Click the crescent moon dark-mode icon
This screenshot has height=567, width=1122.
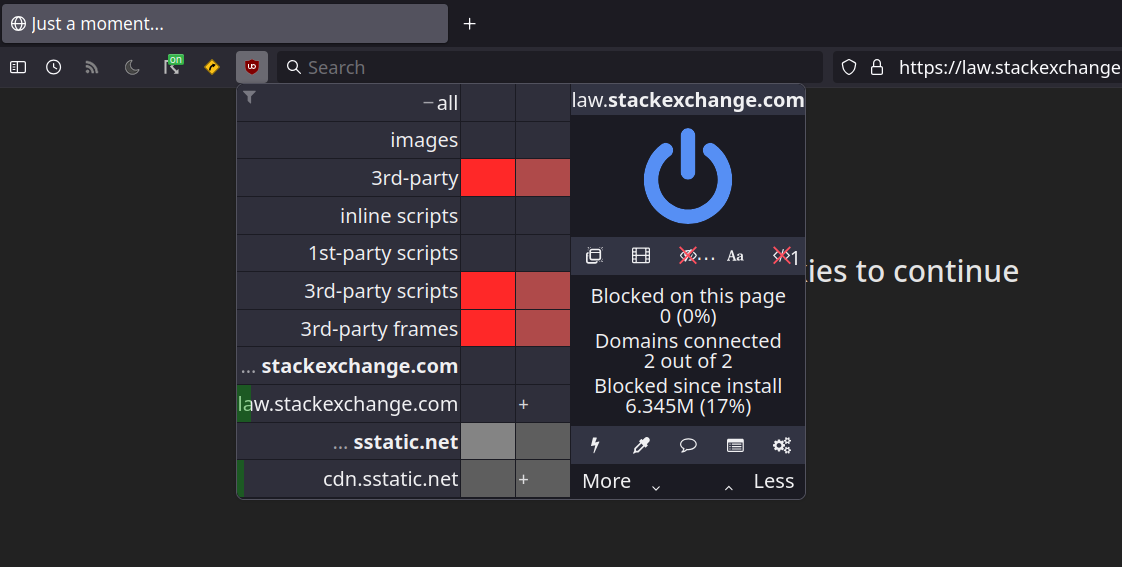point(132,67)
